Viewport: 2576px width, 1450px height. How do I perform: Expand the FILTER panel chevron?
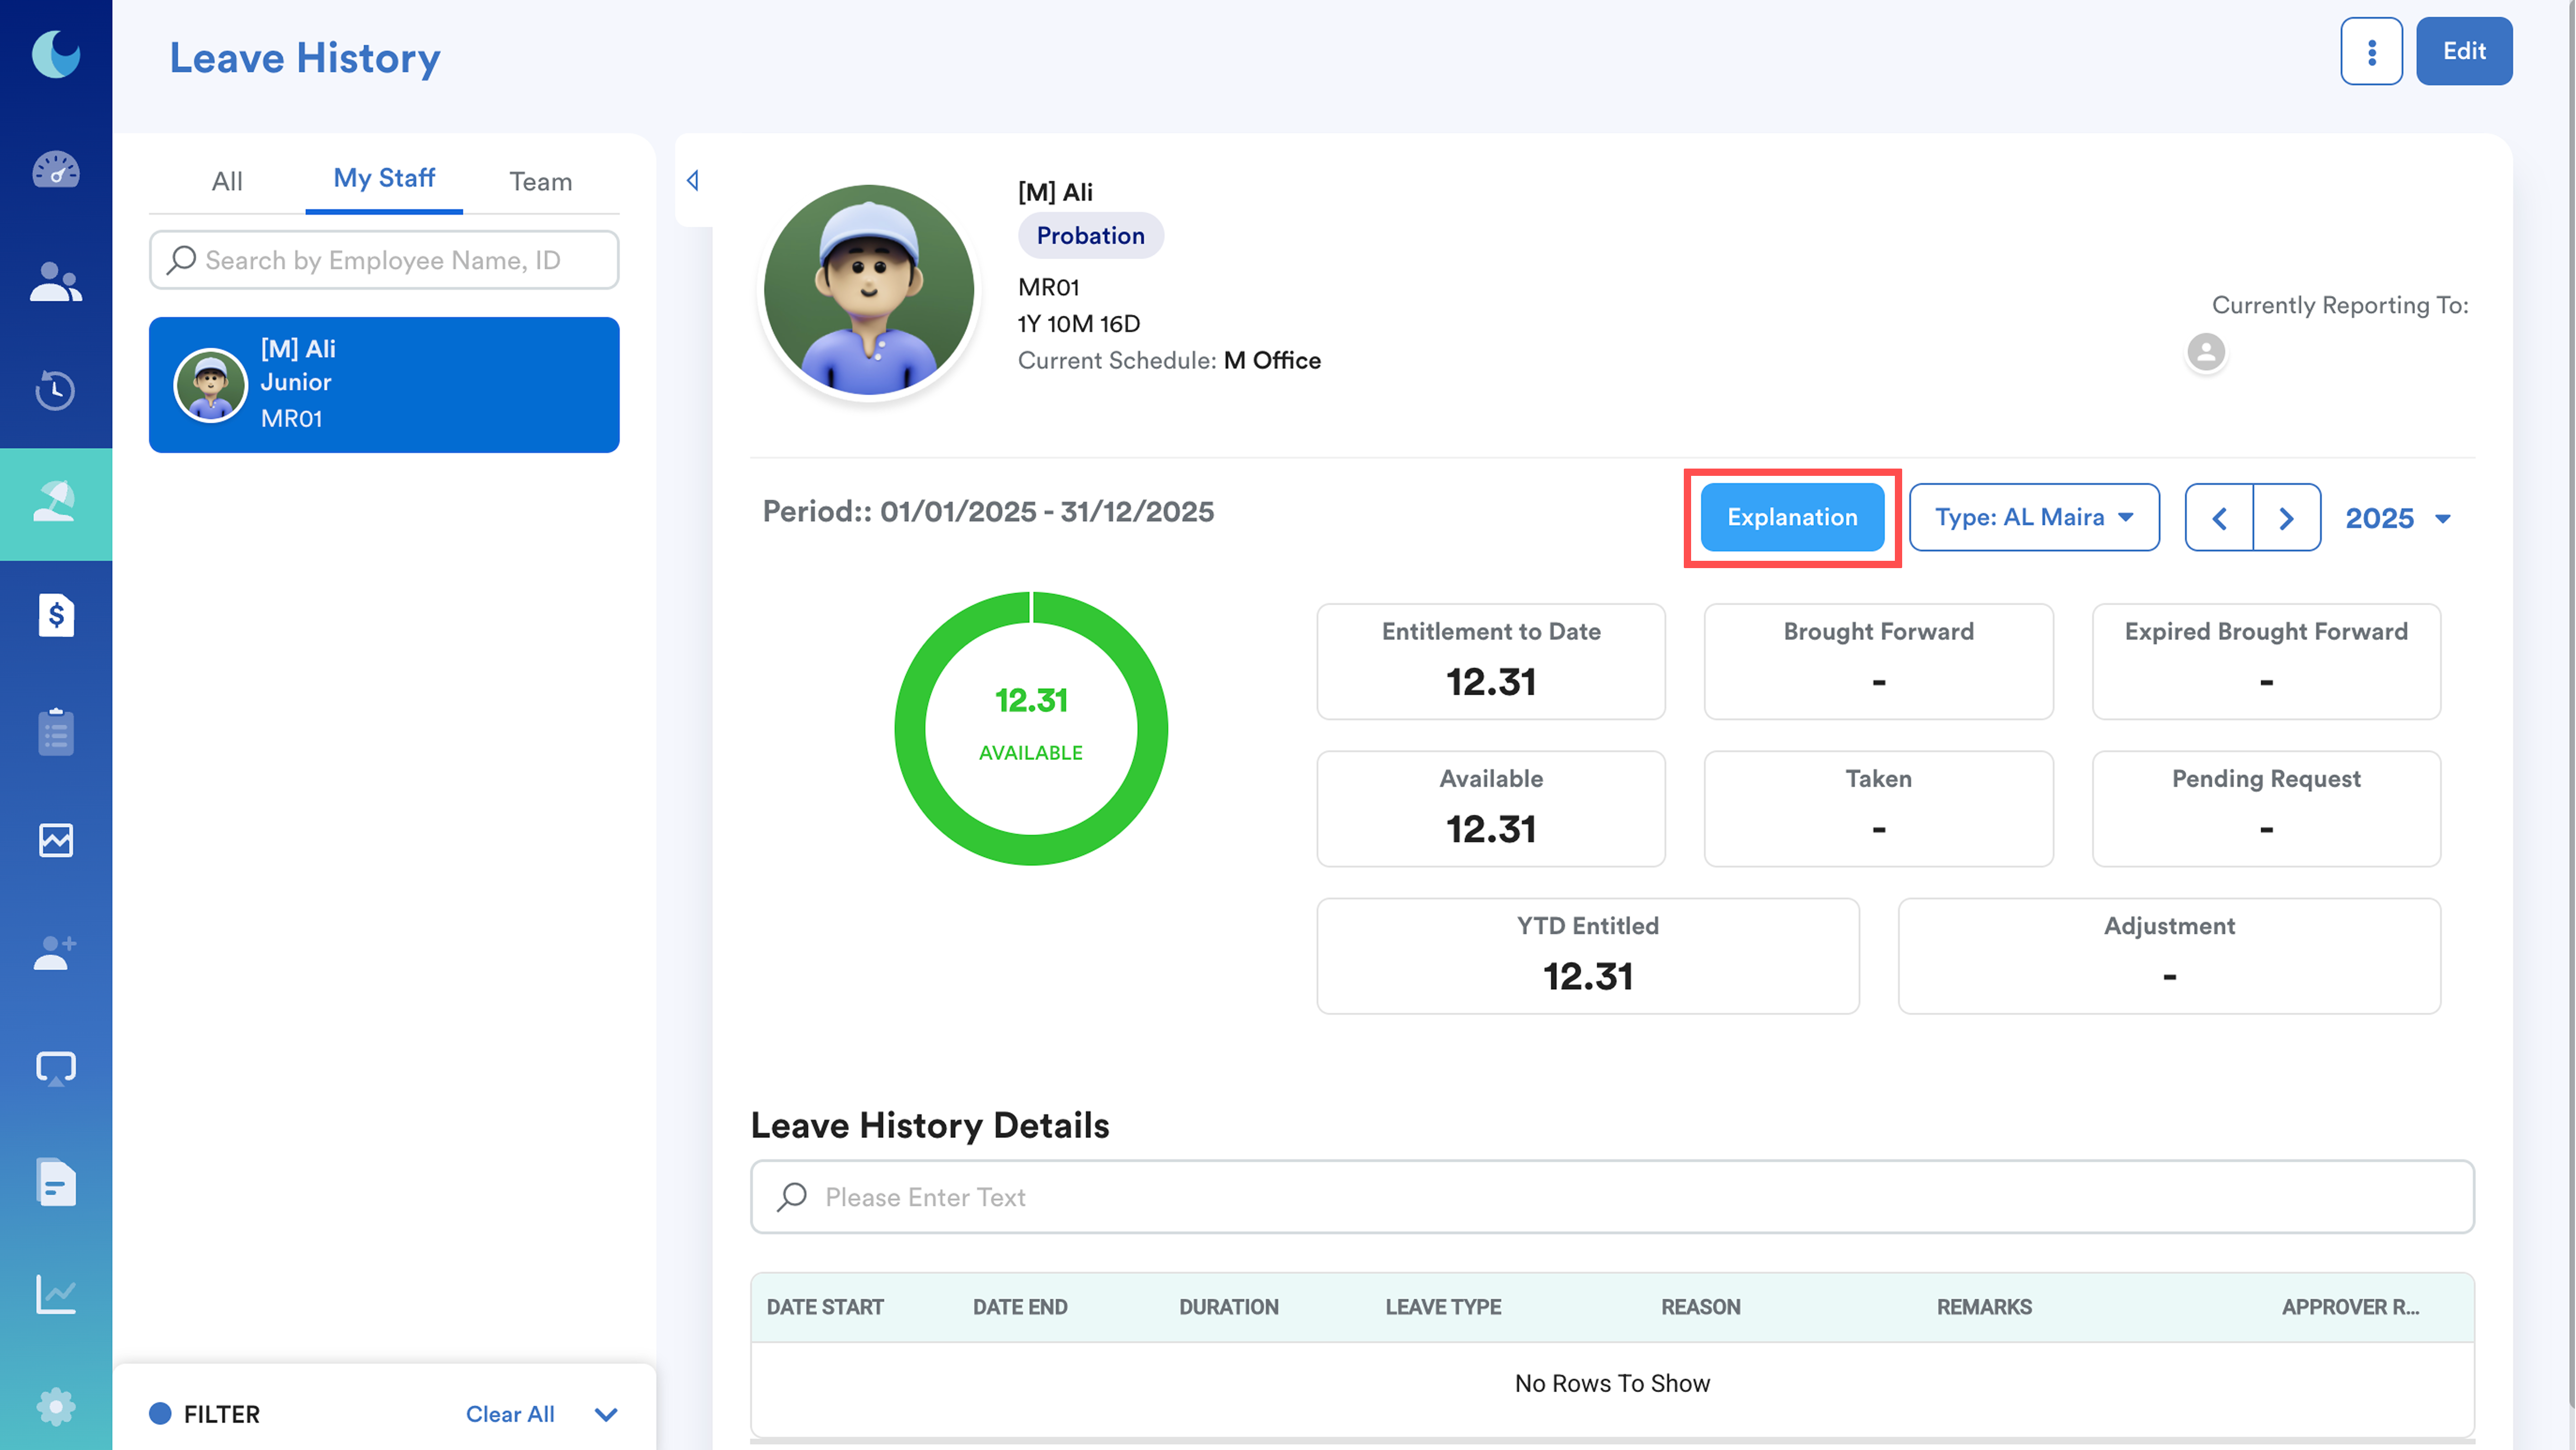coord(606,1414)
